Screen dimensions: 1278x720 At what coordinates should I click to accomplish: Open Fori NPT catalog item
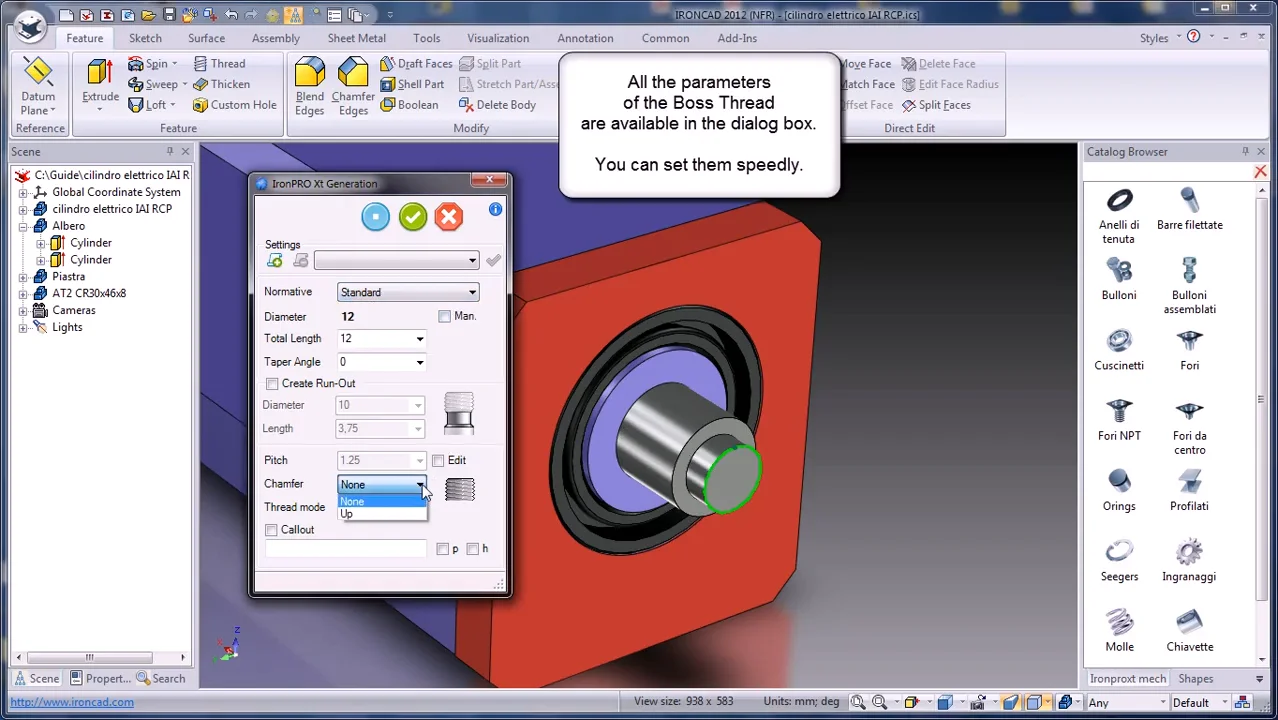1119,420
